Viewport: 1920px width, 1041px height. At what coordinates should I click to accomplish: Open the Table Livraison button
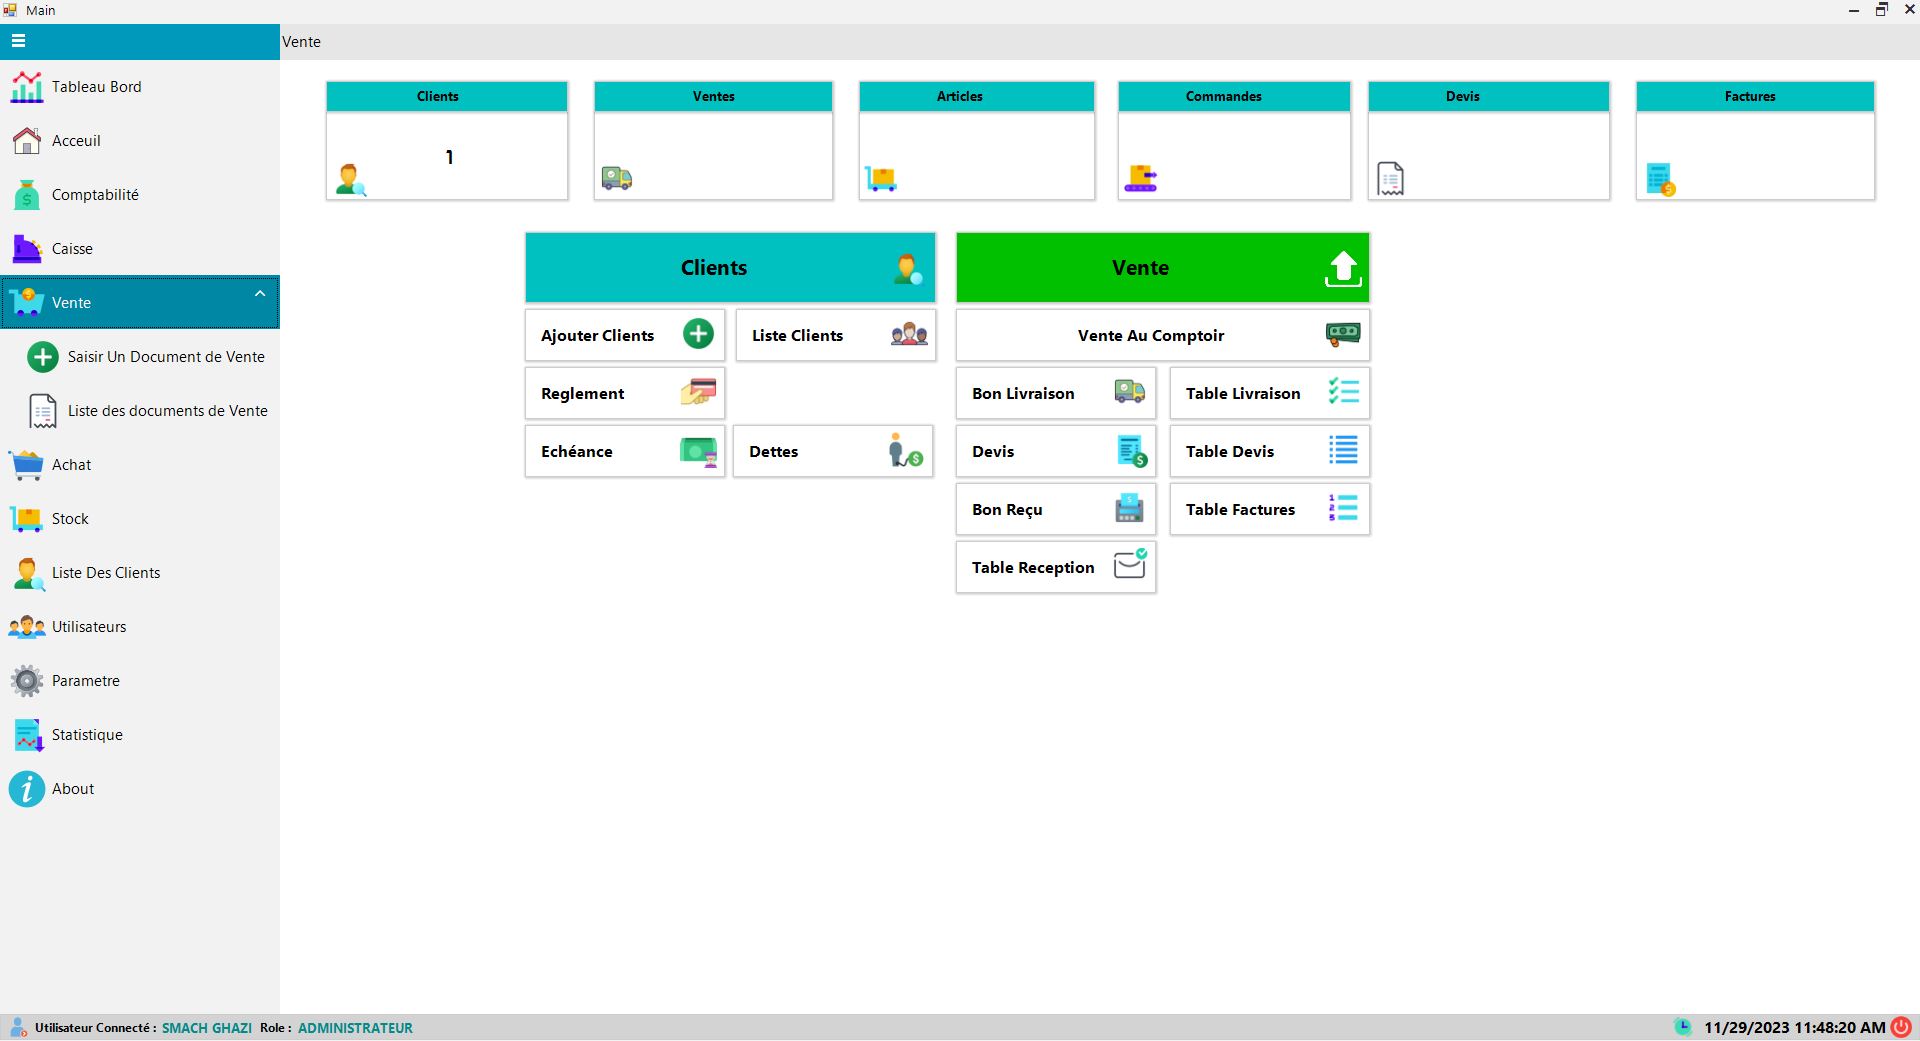click(1270, 393)
